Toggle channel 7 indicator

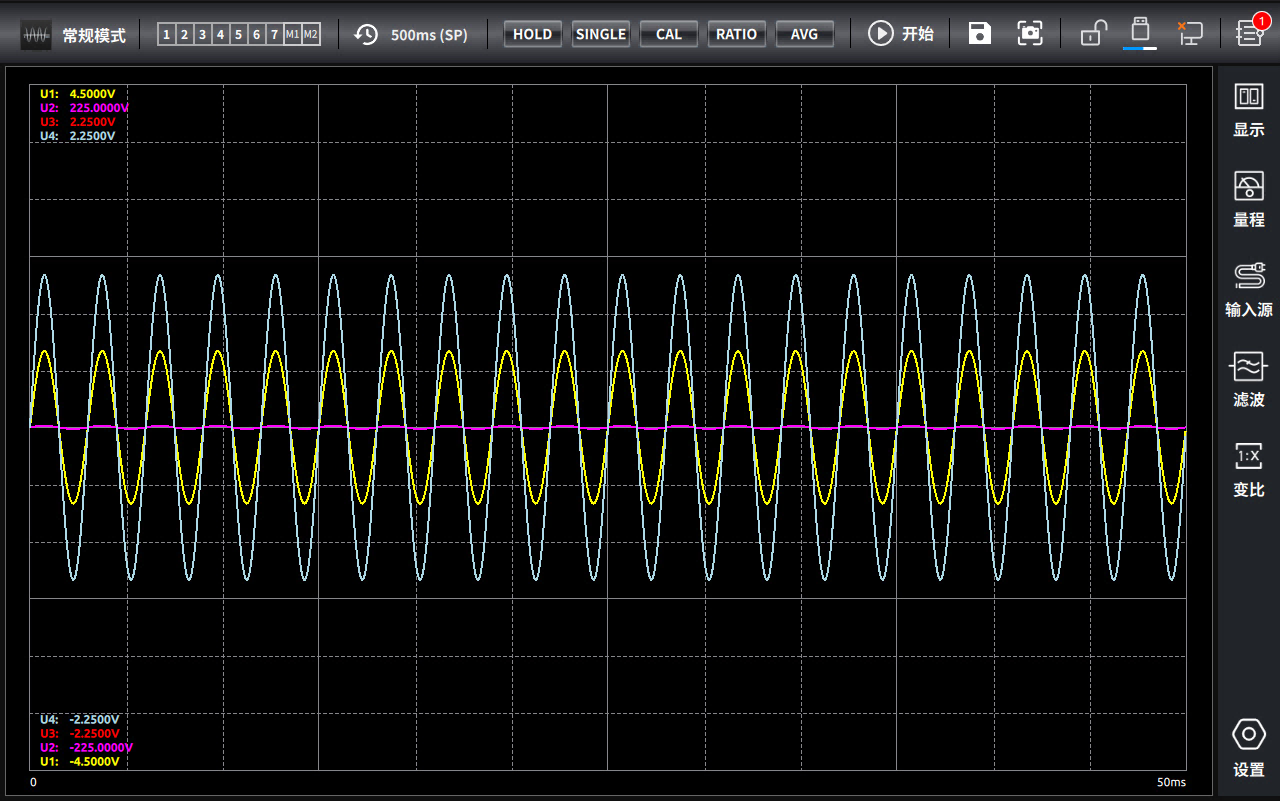[274, 35]
